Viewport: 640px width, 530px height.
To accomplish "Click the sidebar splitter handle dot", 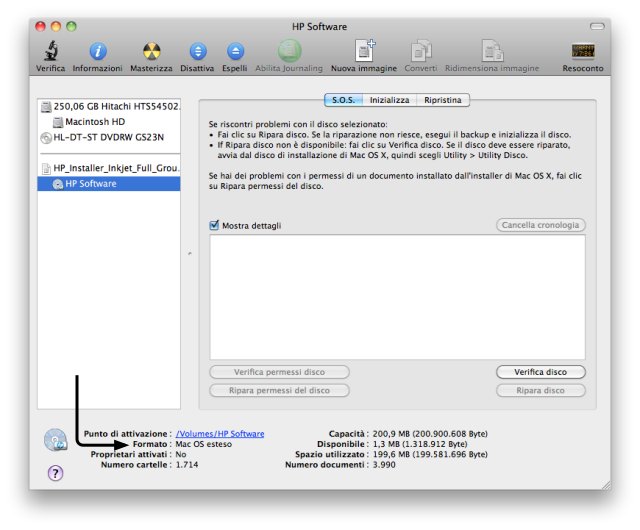I will pos(190,254).
